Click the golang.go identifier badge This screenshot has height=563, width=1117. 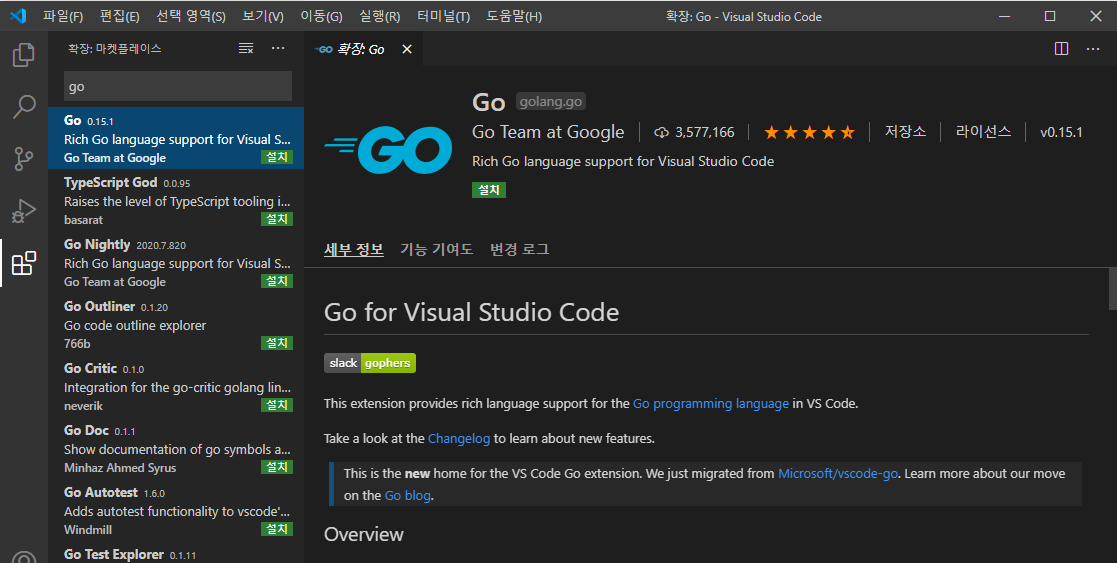[x=551, y=102]
